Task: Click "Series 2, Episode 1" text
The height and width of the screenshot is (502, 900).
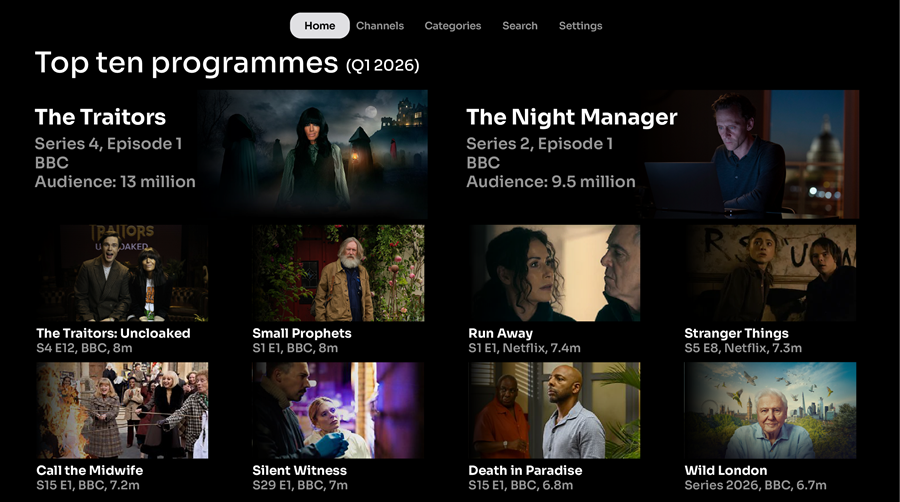Action: pyautogui.click(x=540, y=143)
